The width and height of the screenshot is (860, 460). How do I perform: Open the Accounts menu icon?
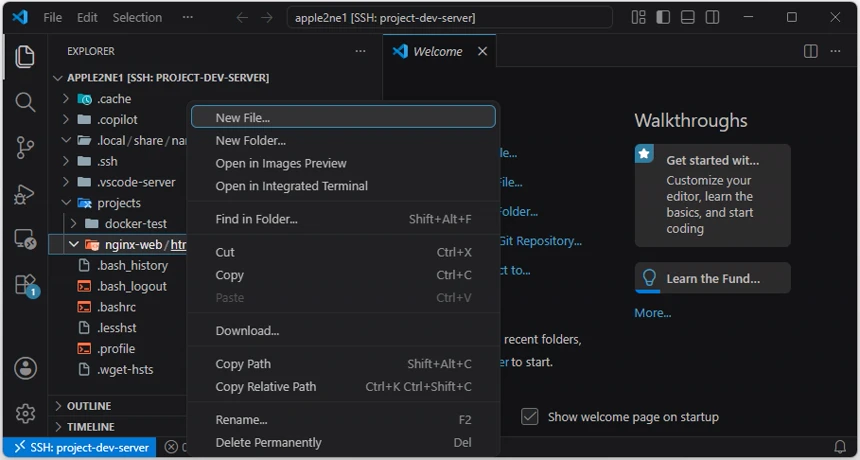25,368
